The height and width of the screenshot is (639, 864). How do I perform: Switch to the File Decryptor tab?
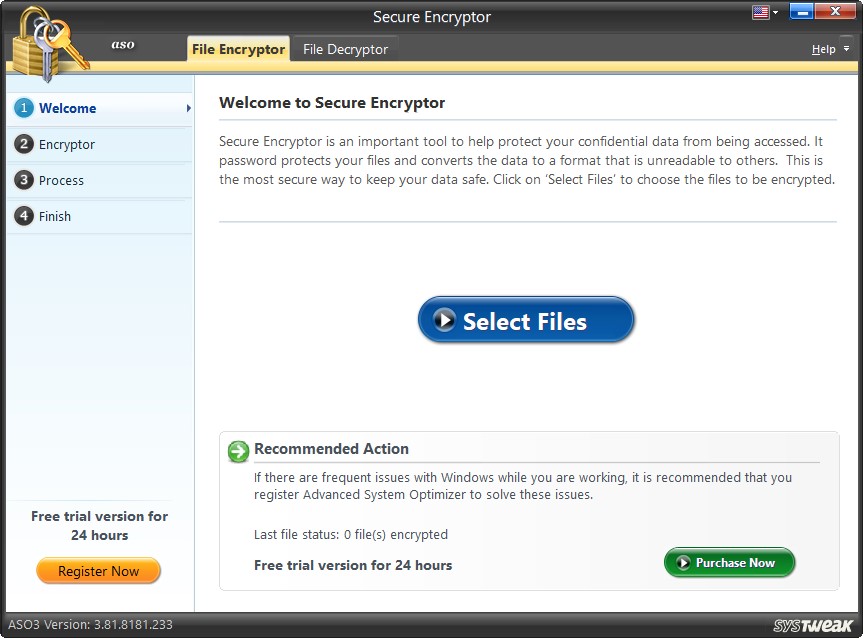(x=345, y=48)
